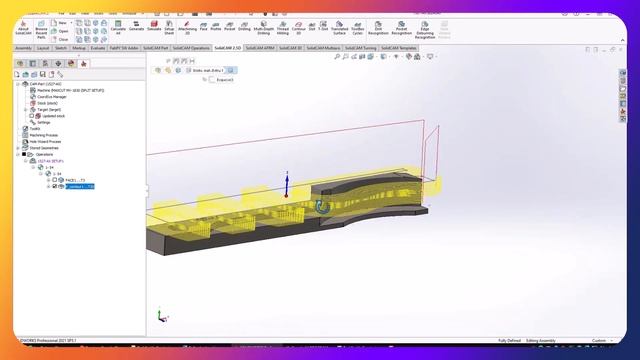Collapse the CAM-Part root node
This screenshot has height=360, width=640.
click(x=18, y=84)
